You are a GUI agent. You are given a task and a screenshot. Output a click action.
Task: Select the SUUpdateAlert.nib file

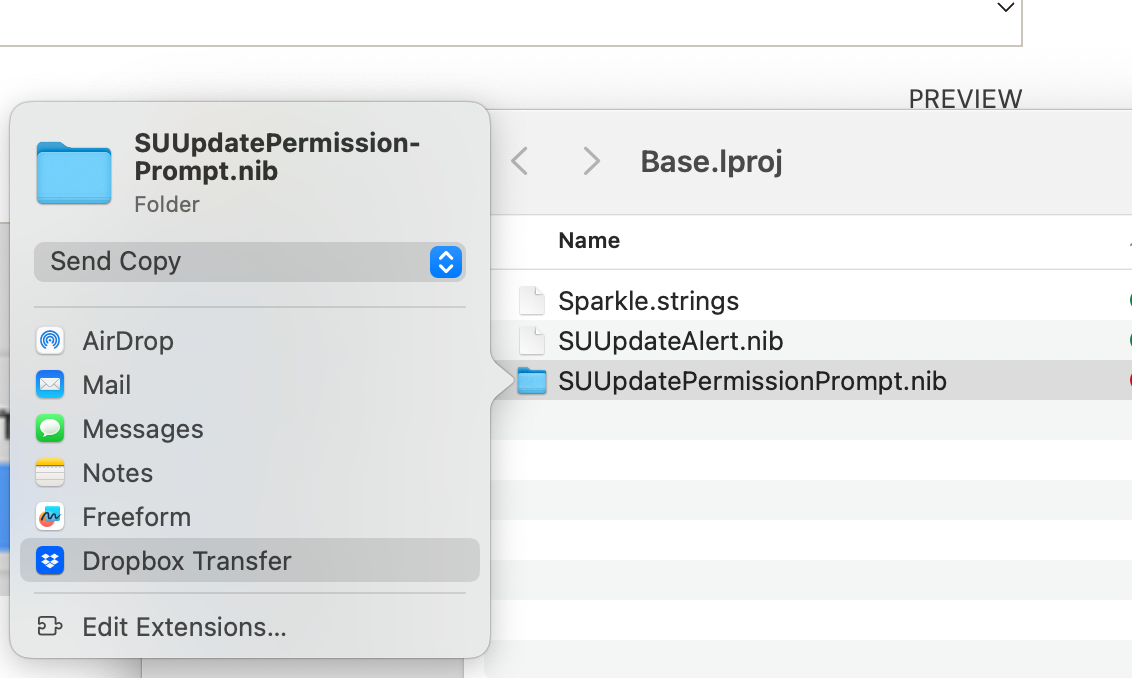pyautogui.click(x=670, y=341)
